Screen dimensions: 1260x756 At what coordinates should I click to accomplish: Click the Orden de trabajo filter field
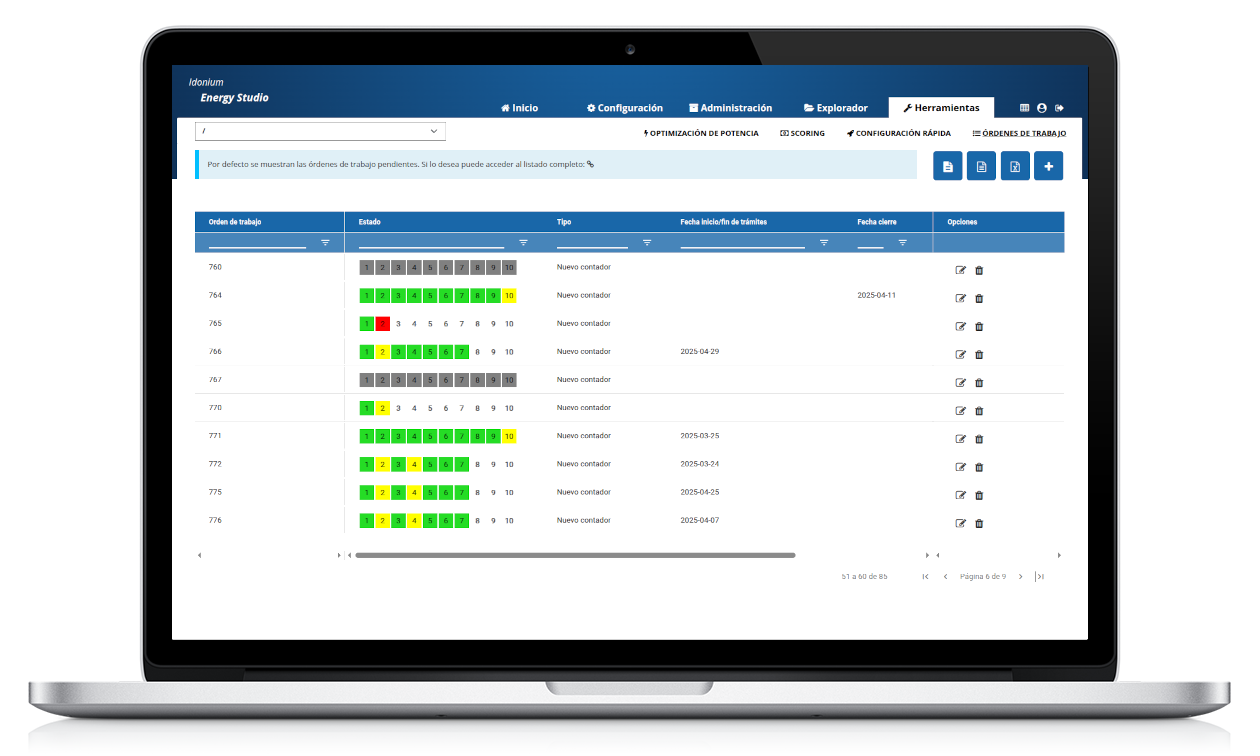(257, 242)
